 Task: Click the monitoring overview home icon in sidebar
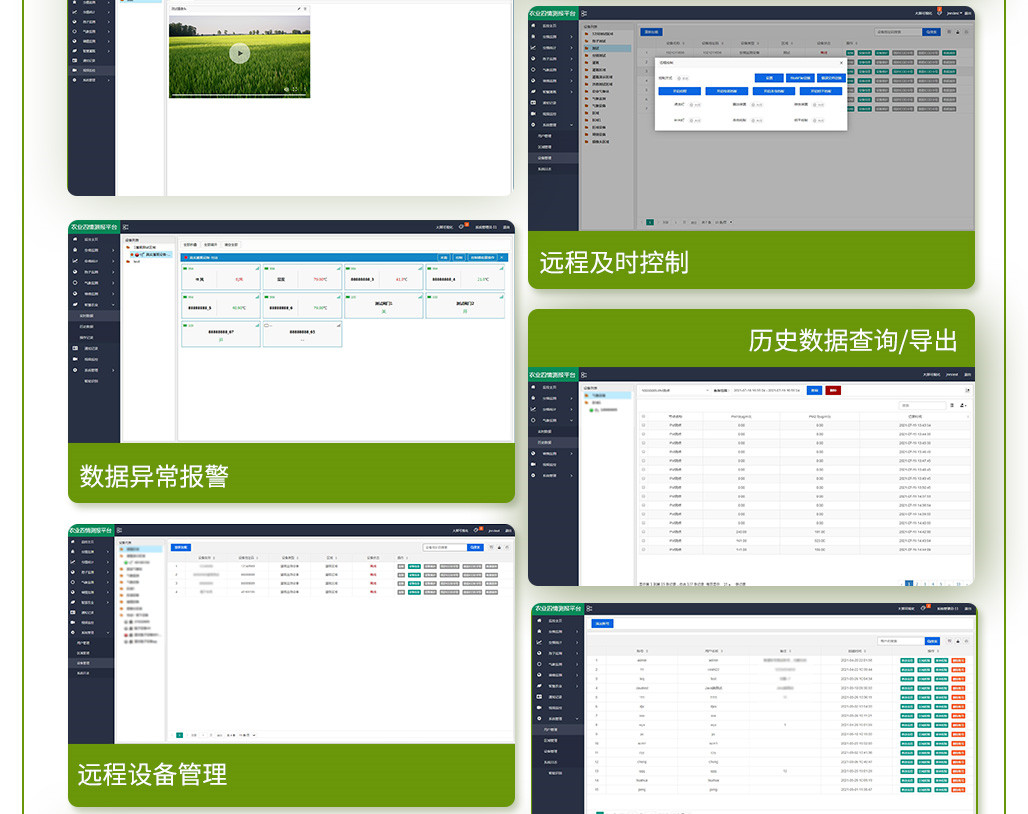click(x=74, y=238)
